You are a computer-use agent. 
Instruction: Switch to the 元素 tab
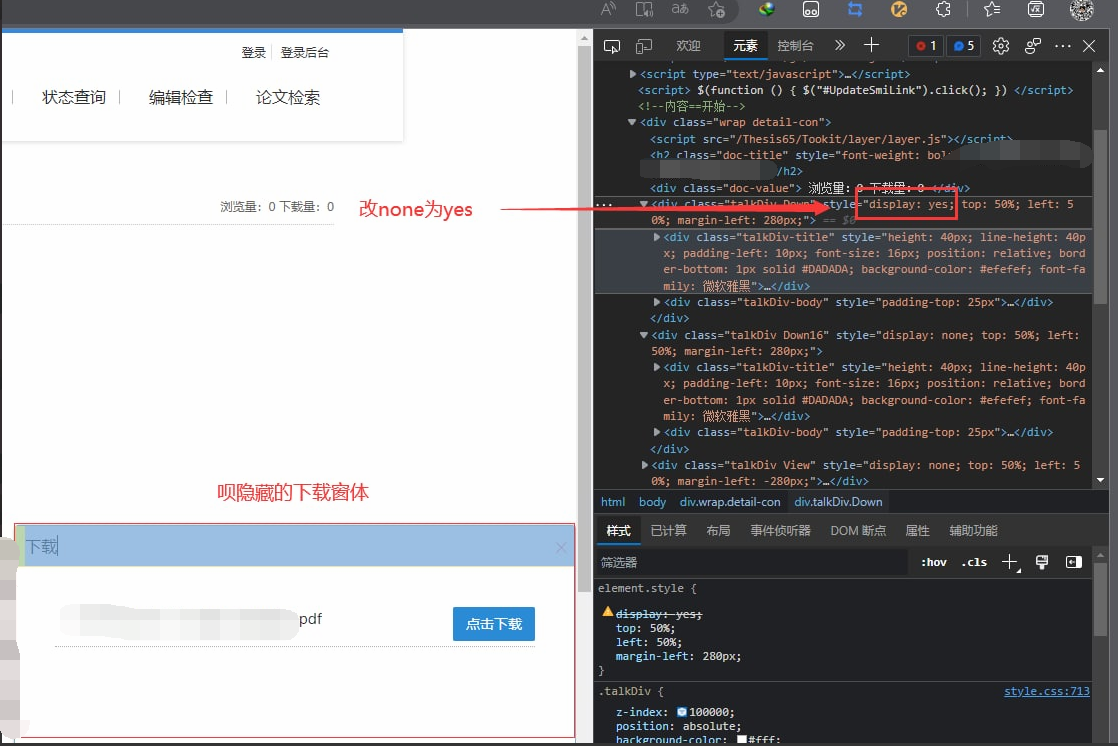coord(745,46)
